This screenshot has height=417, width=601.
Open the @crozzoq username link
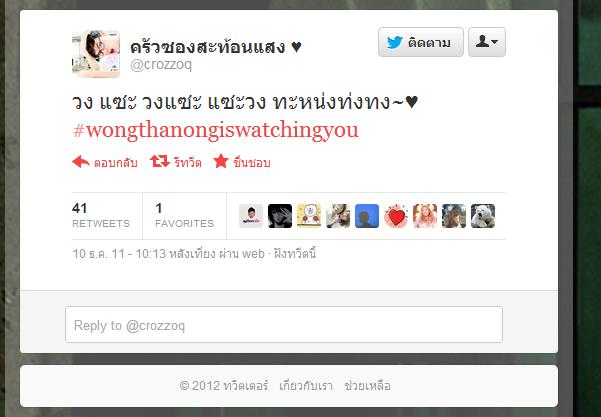pyautogui.click(x=161, y=64)
